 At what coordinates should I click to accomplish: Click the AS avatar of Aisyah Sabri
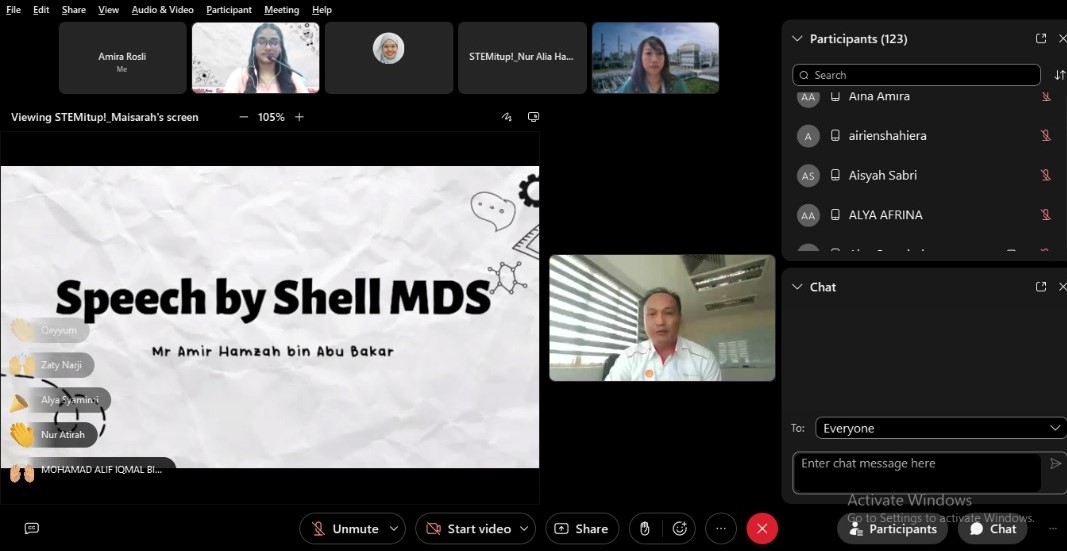pyautogui.click(x=808, y=176)
